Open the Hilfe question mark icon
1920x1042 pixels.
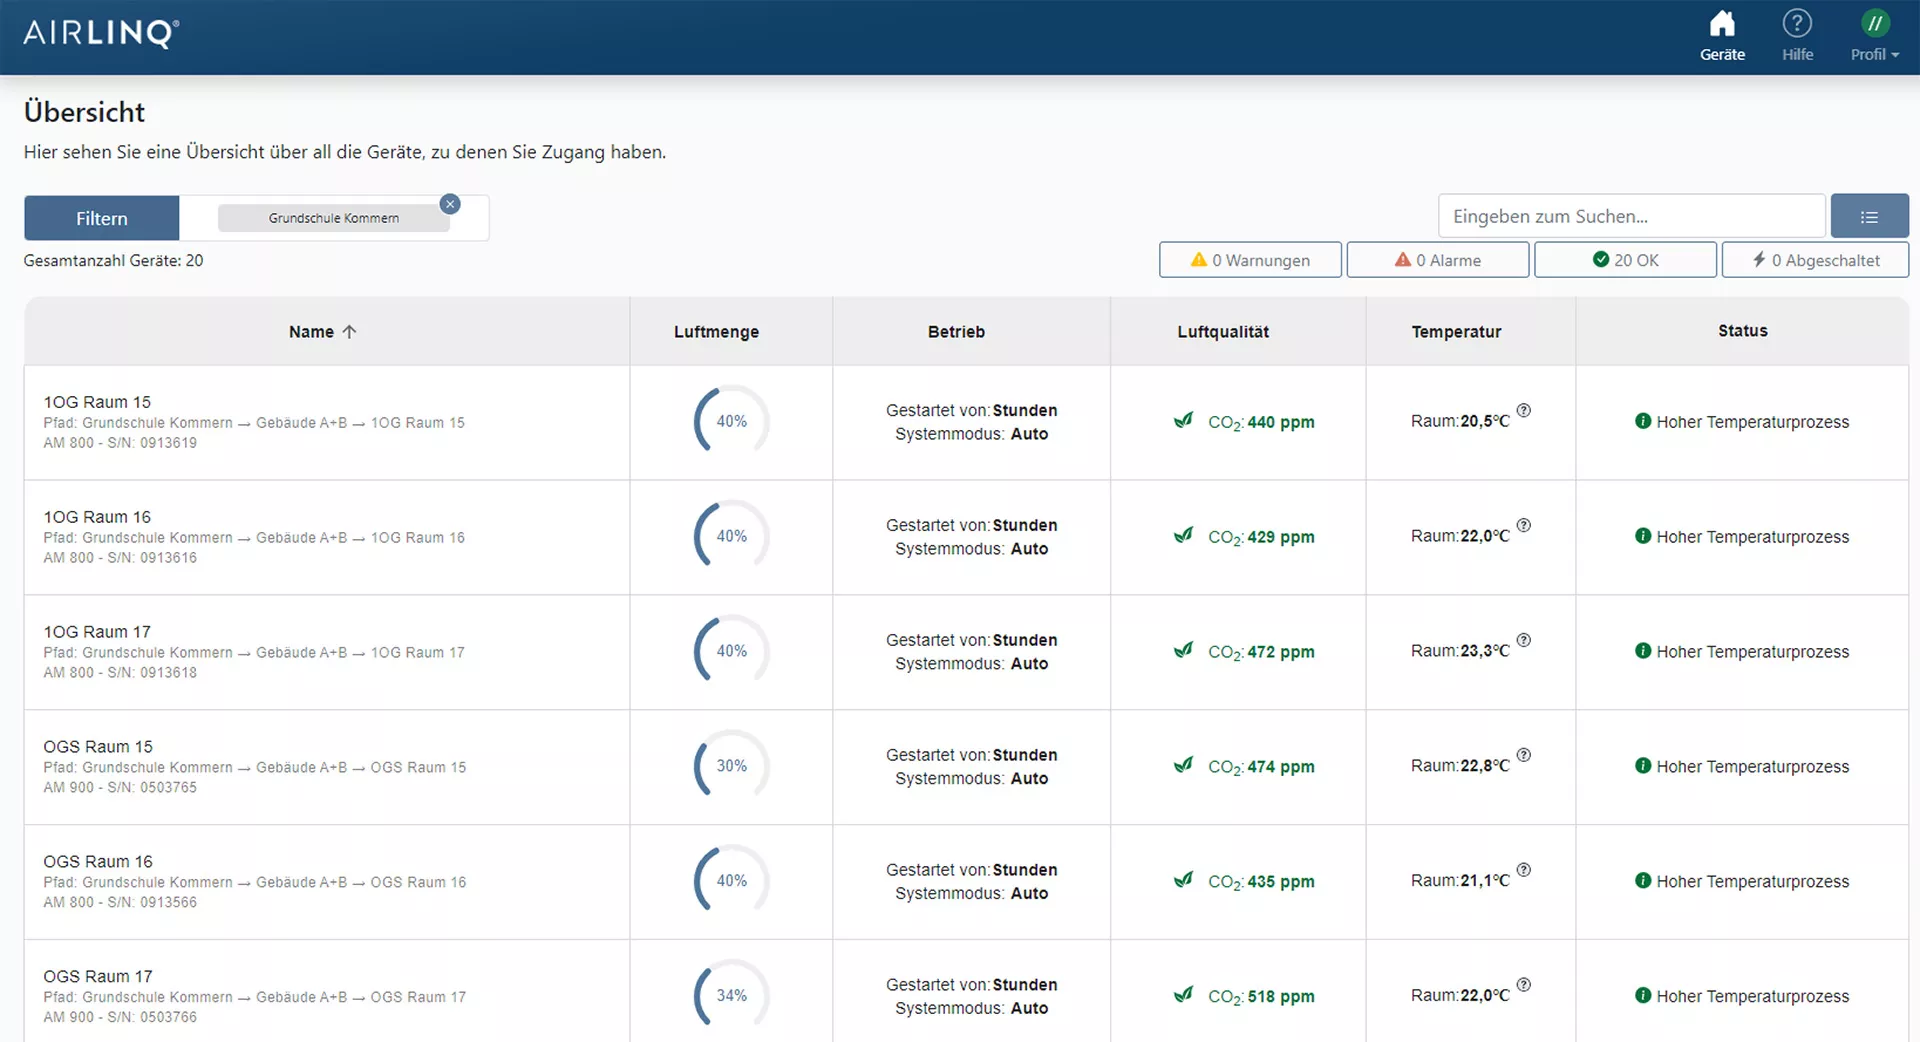click(x=1797, y=24)
